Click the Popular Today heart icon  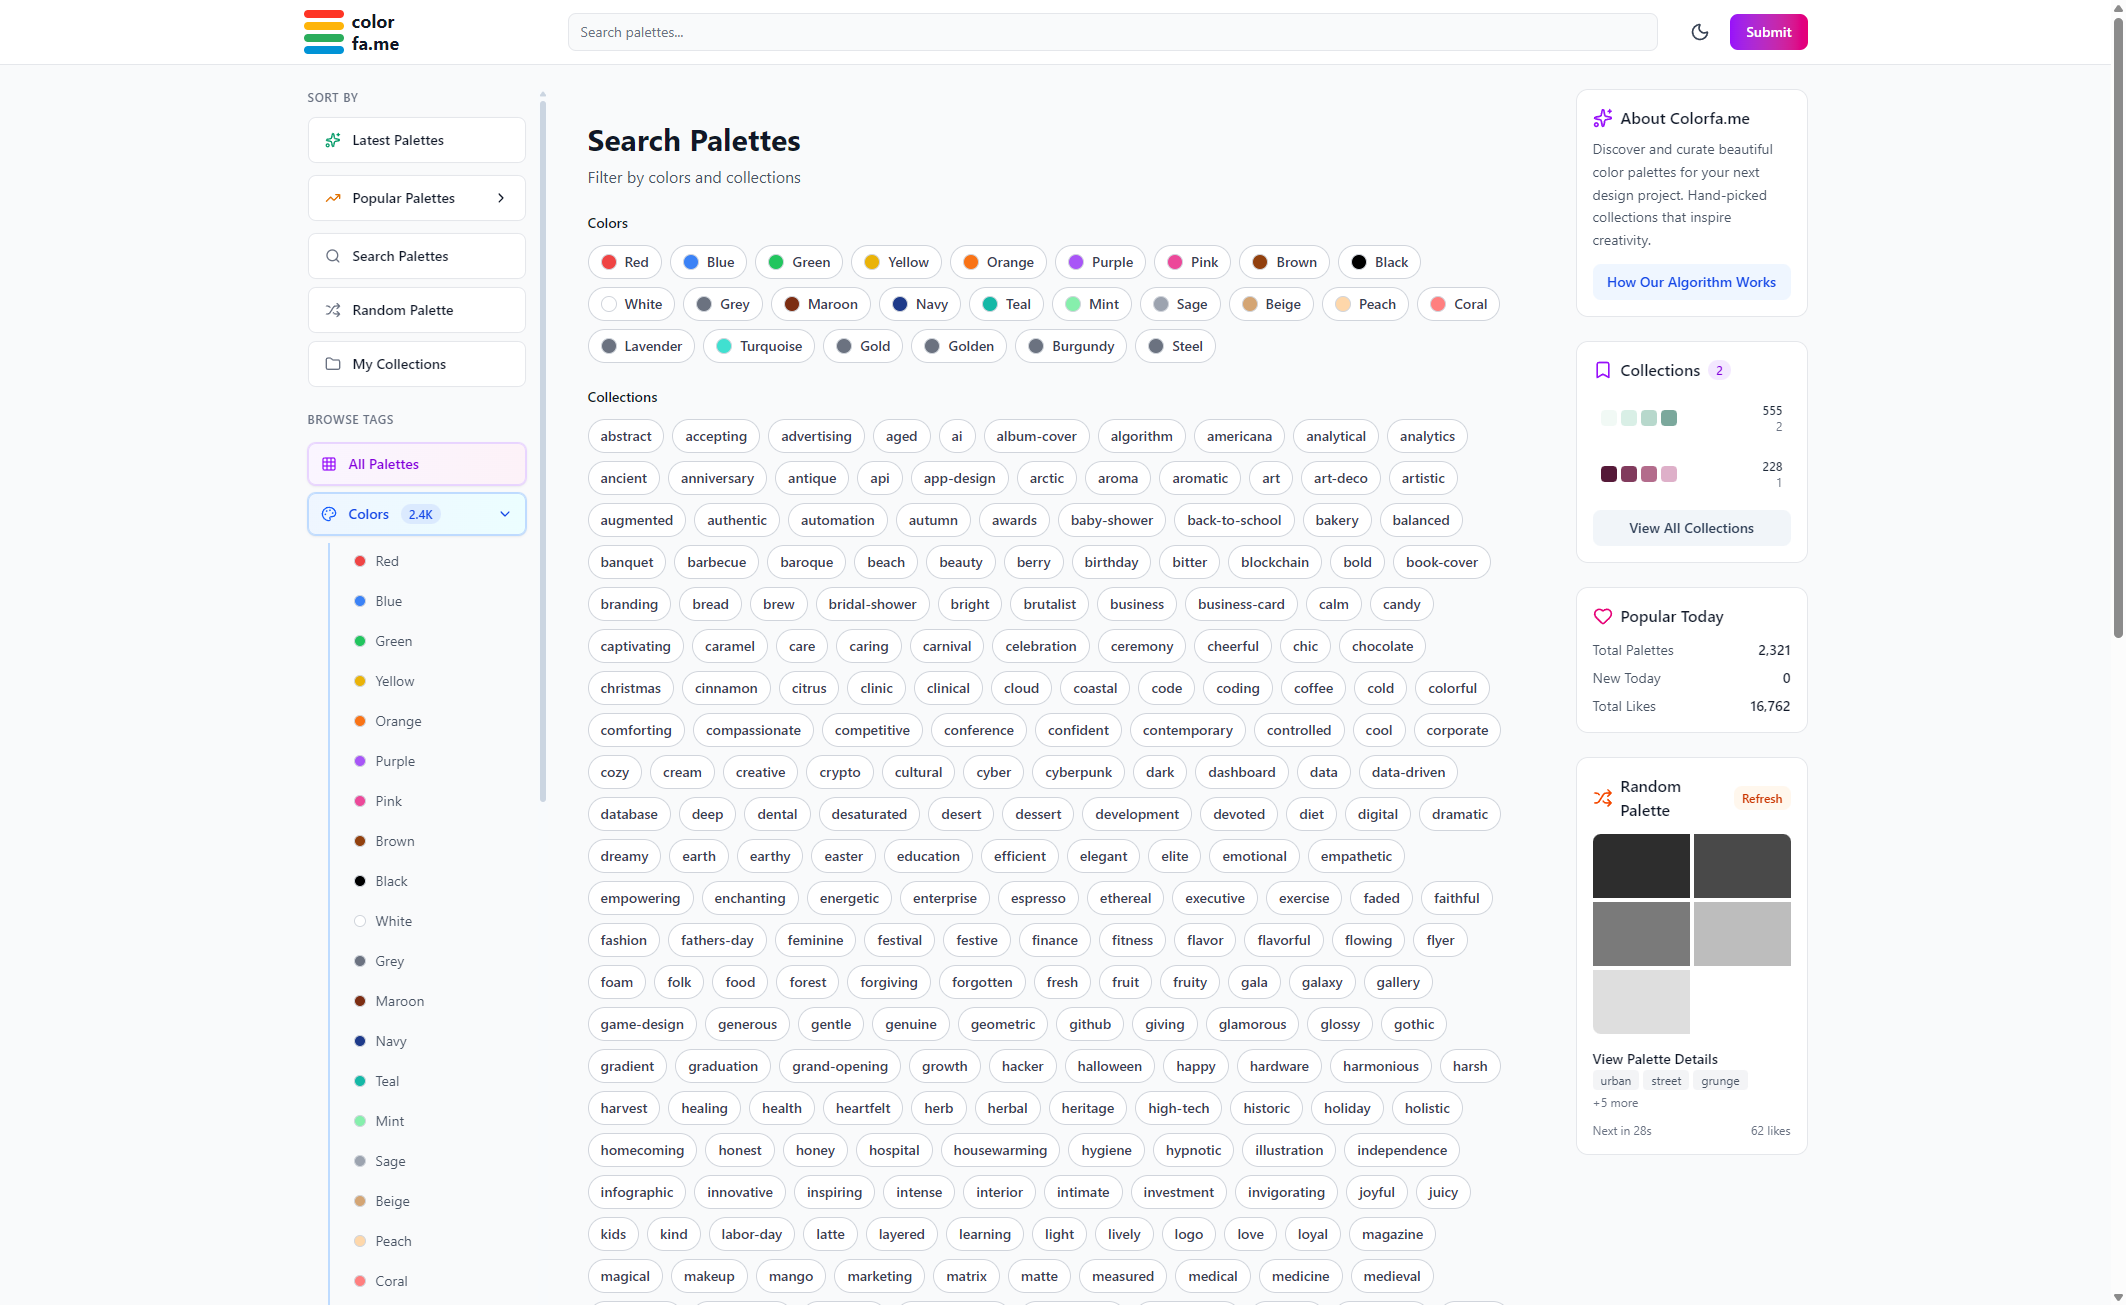pyautogui.click(x=1602, y=616)
